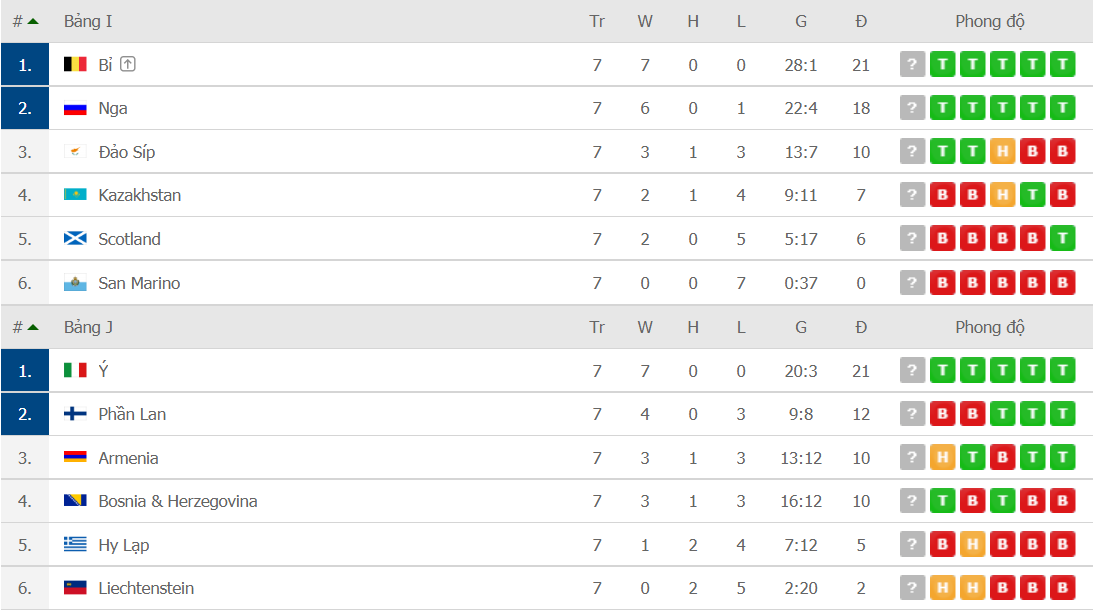Click the Belgium flag icon in Bảng I
Viewport: 1093px width, 610px height.
[75, 65]
